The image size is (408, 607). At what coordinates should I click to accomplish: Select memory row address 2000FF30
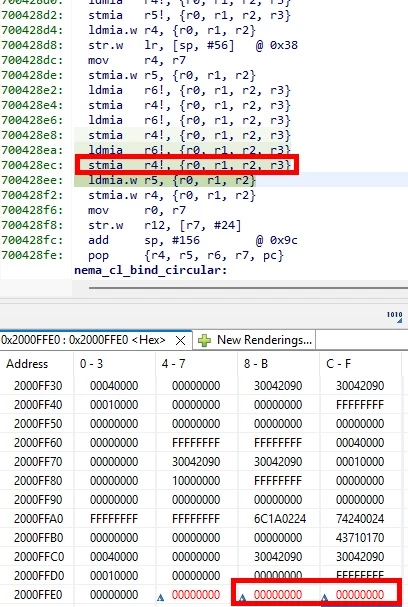pos(38,386)
